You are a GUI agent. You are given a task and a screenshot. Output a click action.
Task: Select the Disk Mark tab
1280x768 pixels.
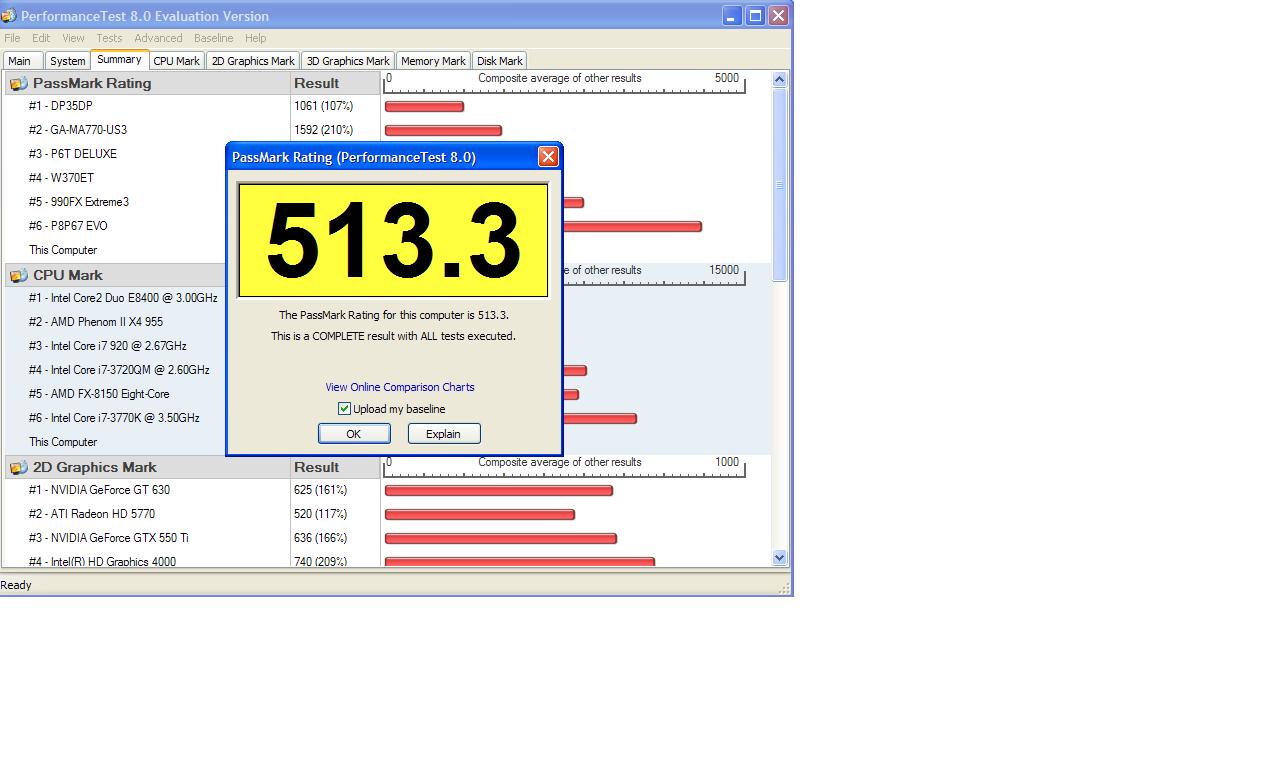pyautogui.click(x=499, y=61)
